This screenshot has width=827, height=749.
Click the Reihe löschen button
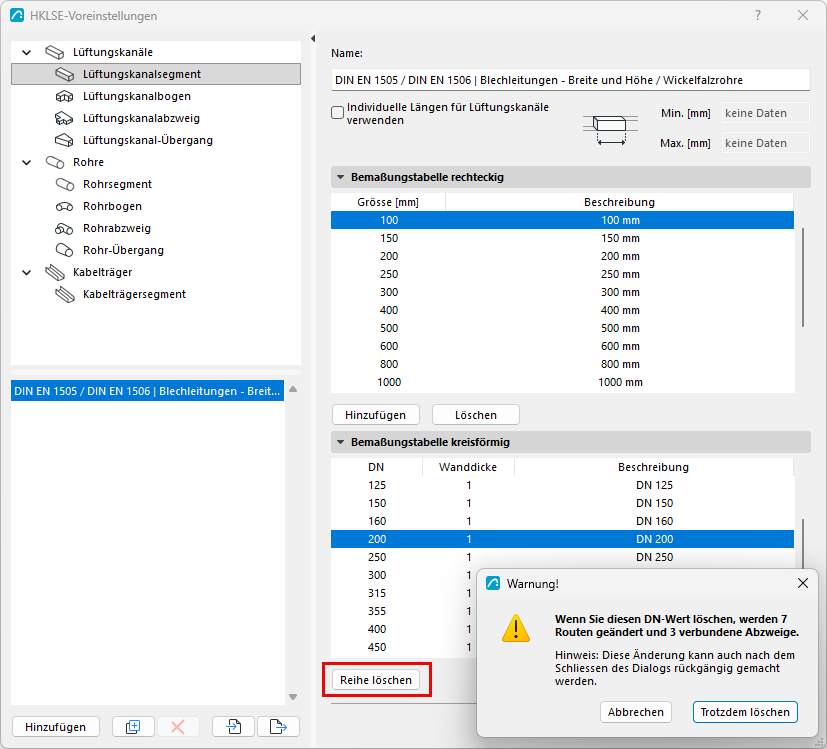[376, 680]
